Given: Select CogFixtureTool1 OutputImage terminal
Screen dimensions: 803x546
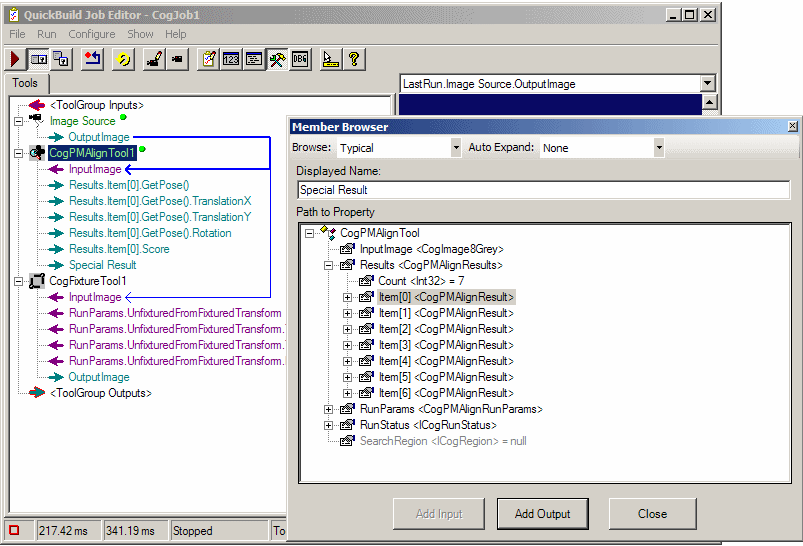Looking at the screenshot, I should pos(99,377).
